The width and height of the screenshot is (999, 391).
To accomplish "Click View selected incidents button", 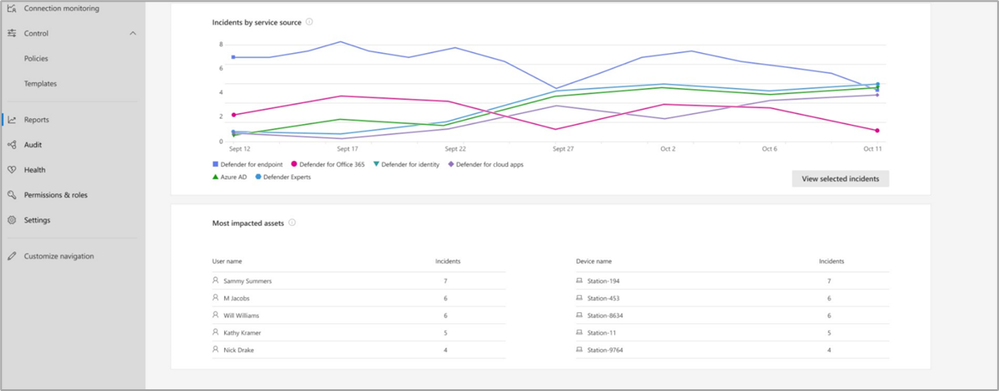I will [840, 179].
